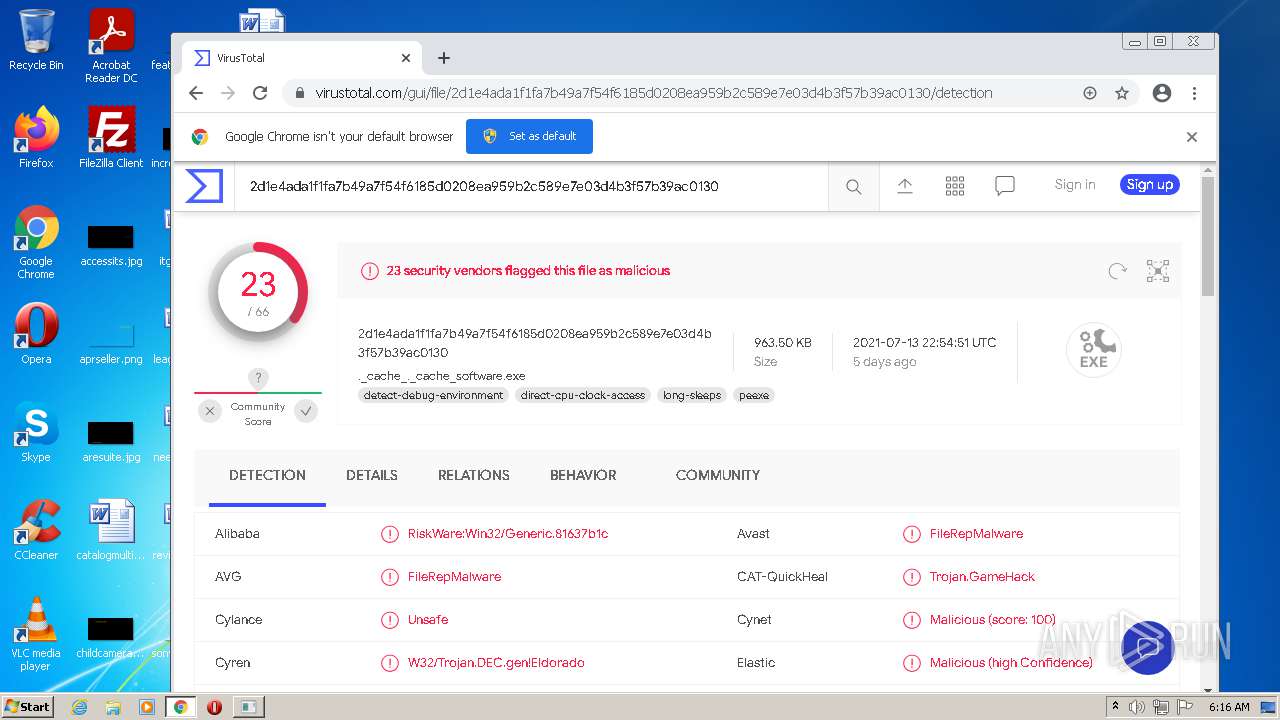1280x720 pixels.
Task: Click the Sign up button
Action: [x=1149, y=185]
